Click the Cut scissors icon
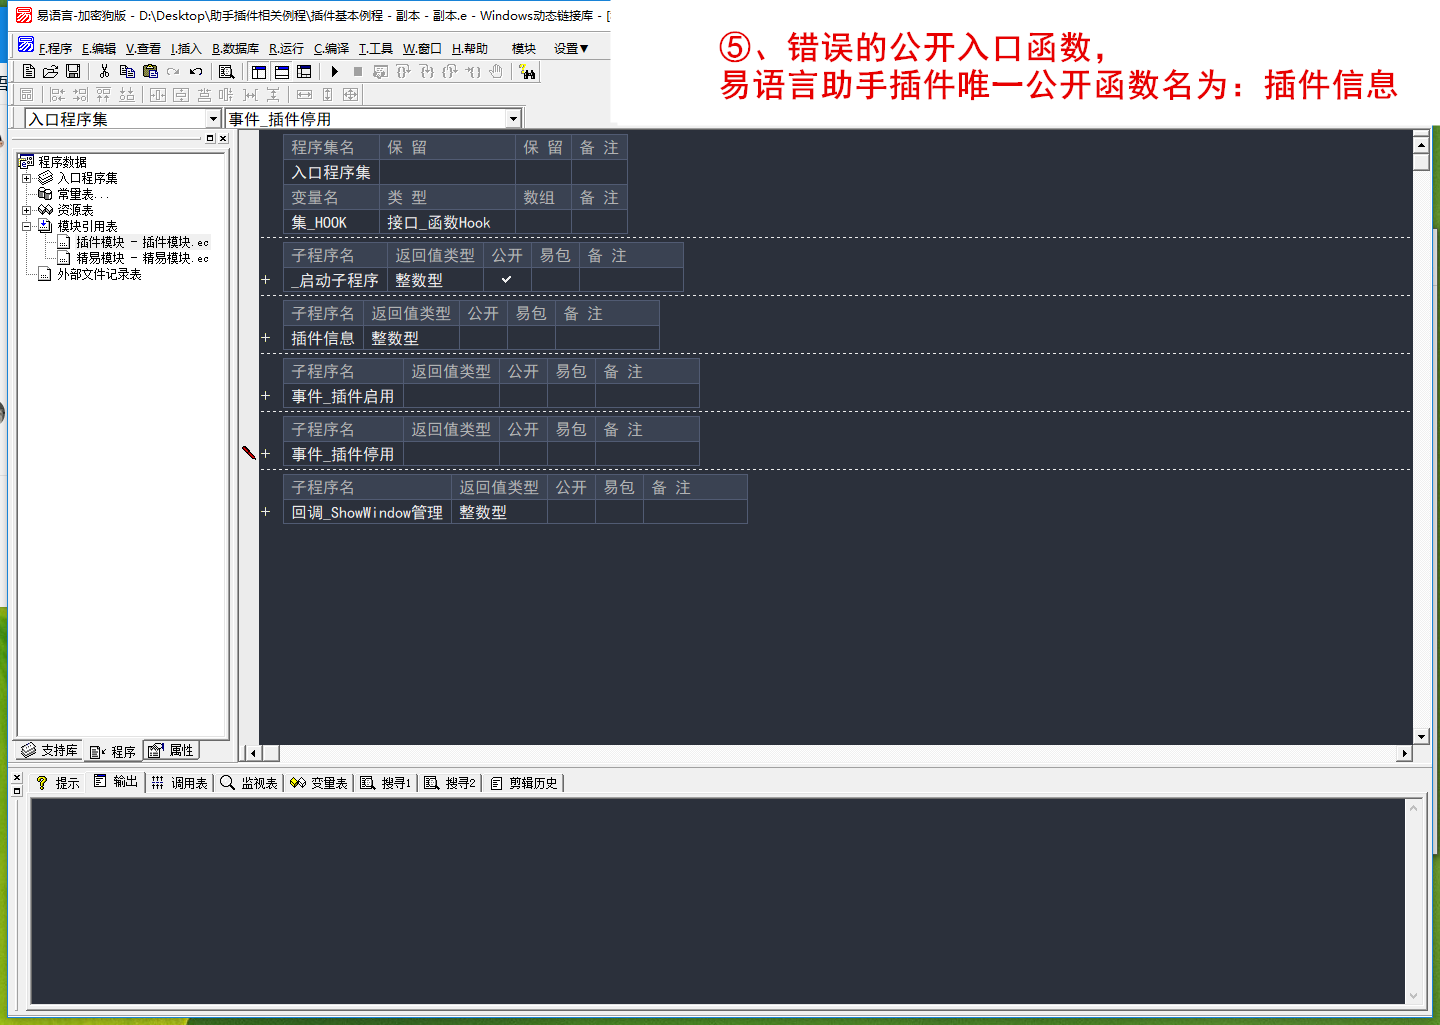This screenshot has height=1025, width=1440. [104, 72]
